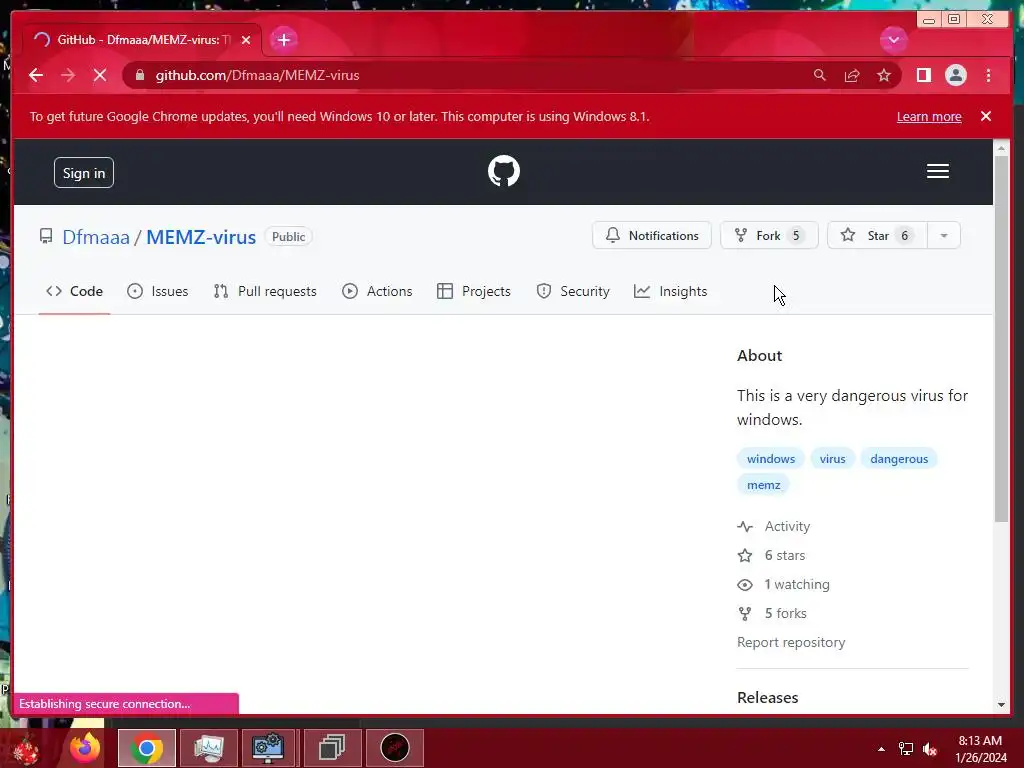Select the memz topic tag
Screen dimensions: 1024x768
(763, 485)
